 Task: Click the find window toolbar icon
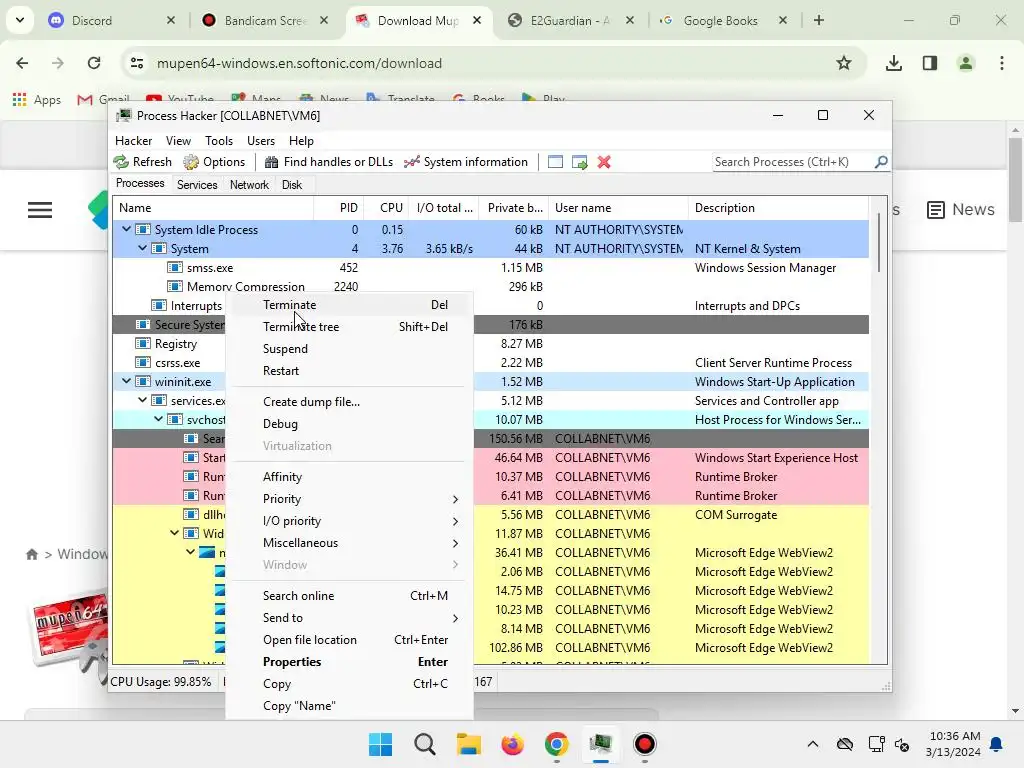click(x=555, y=162)
